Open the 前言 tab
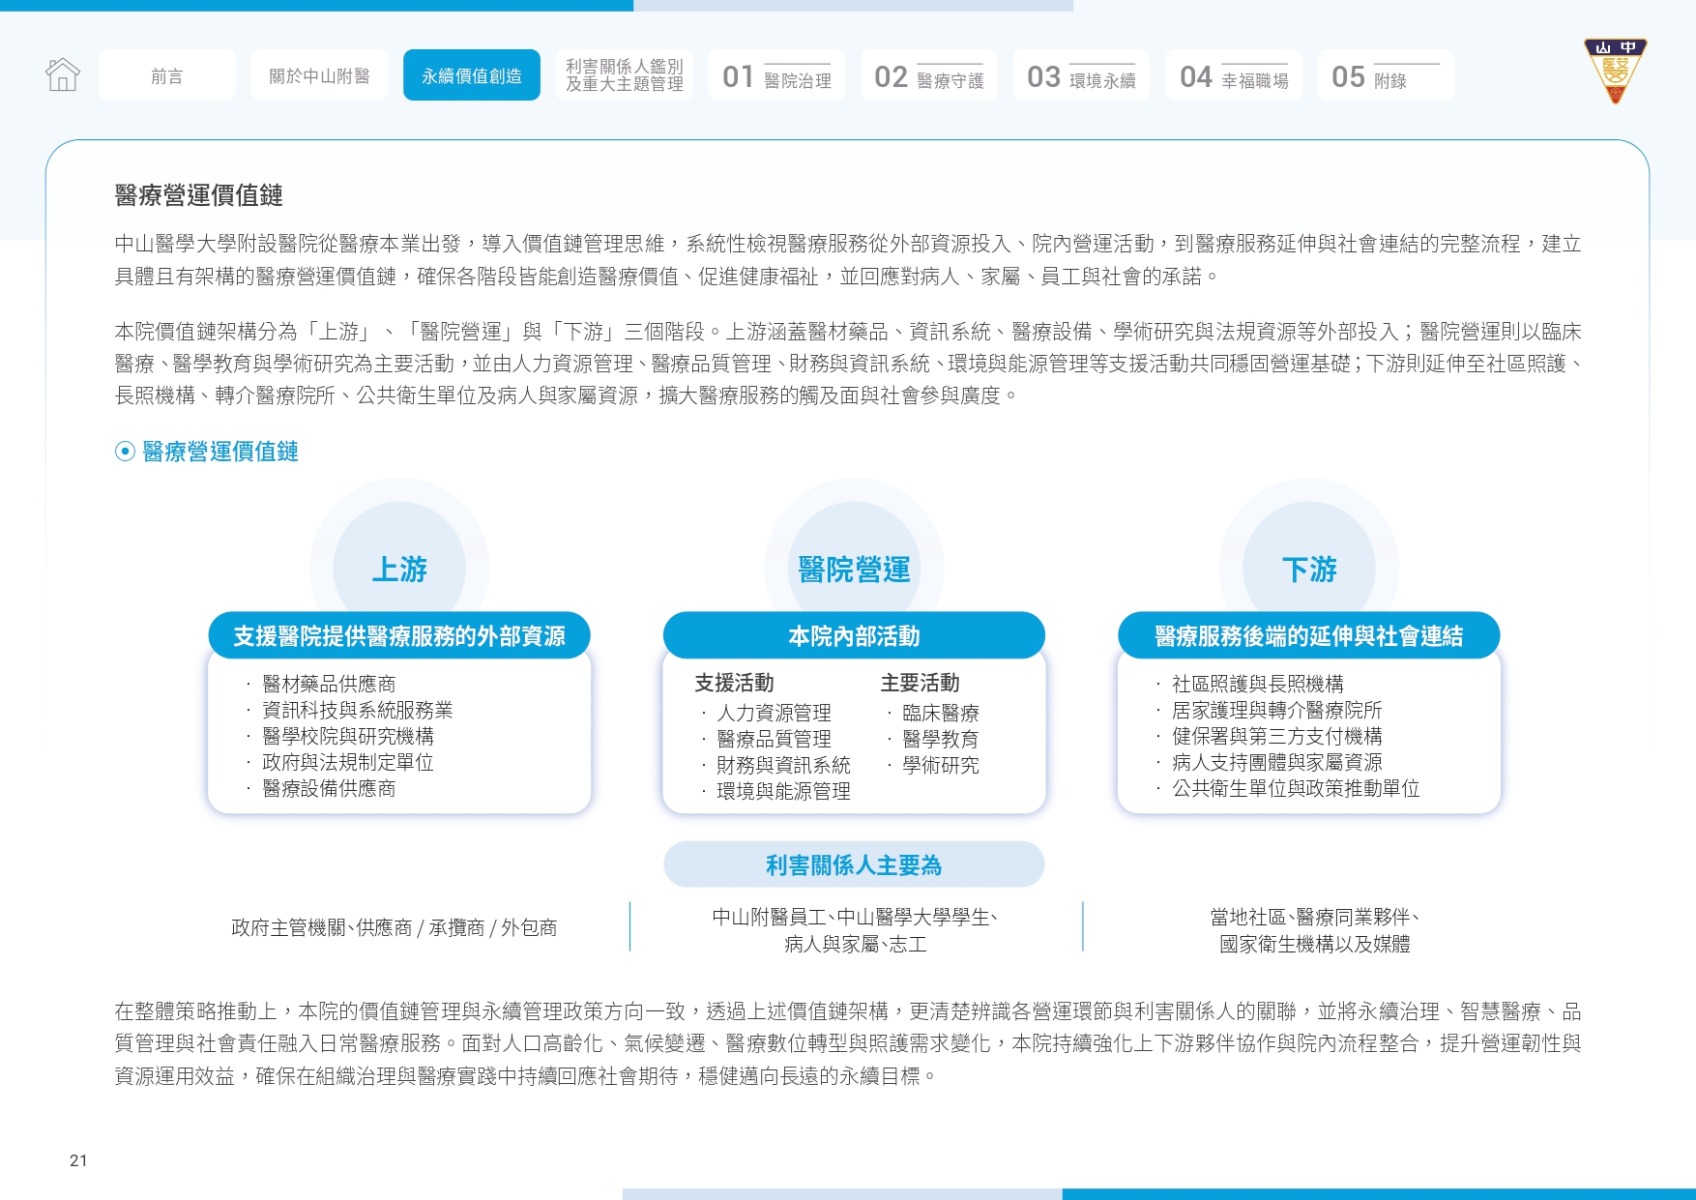The width and height of the screenshot is (1696, 1200). point(167,75)
